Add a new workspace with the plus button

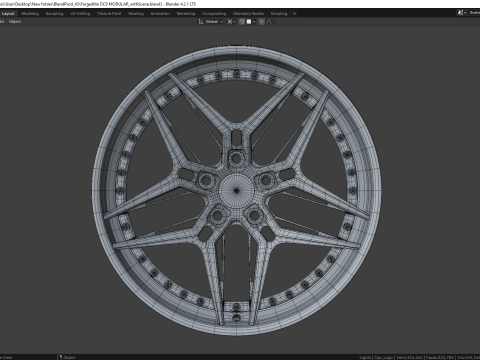(294, 14)
